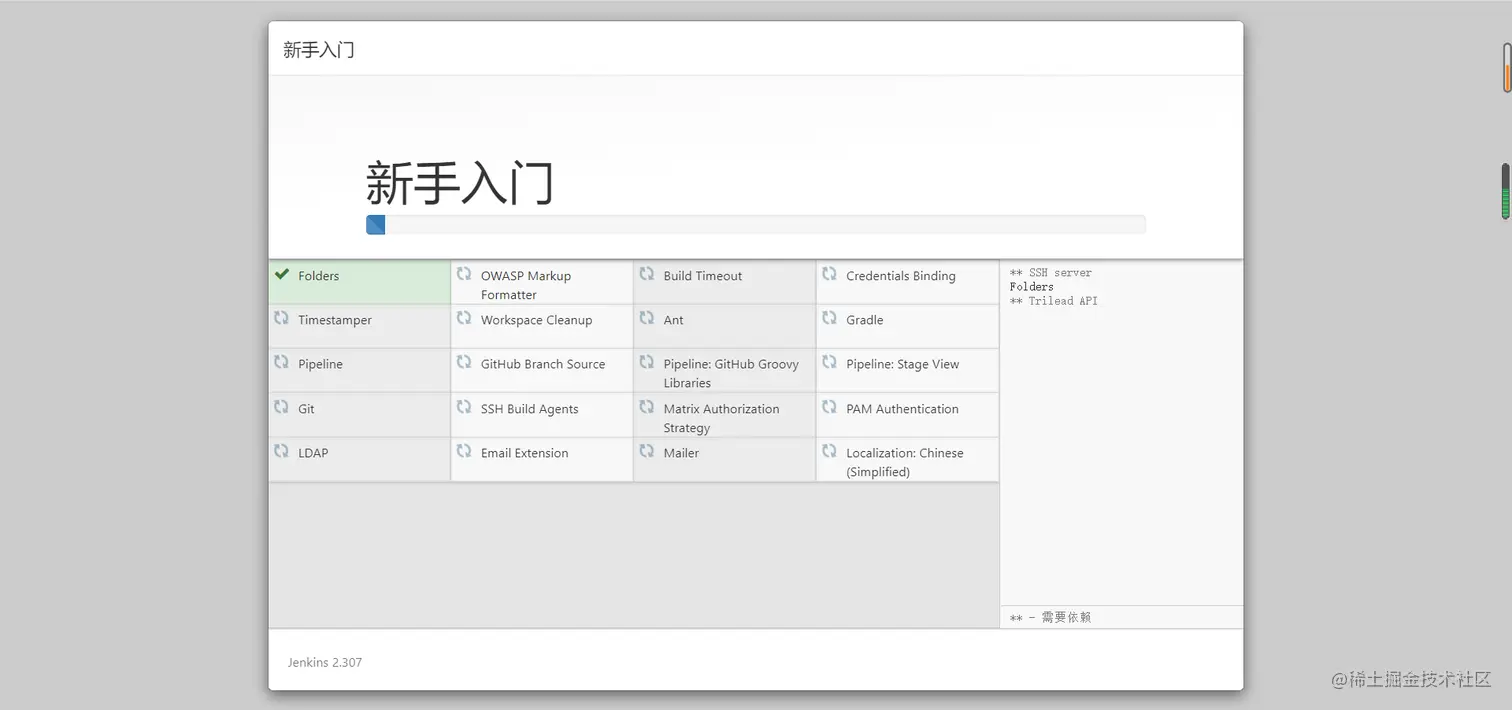Select the PAM Authentication plugin name
Screen dimensions: 1512x710
pos(902,409)
